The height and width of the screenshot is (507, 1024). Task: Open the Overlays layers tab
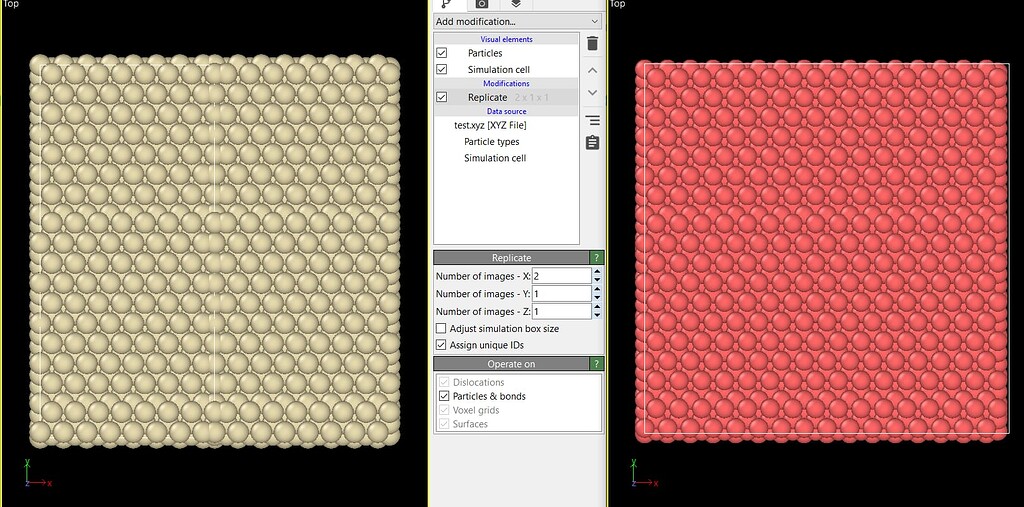516,4
